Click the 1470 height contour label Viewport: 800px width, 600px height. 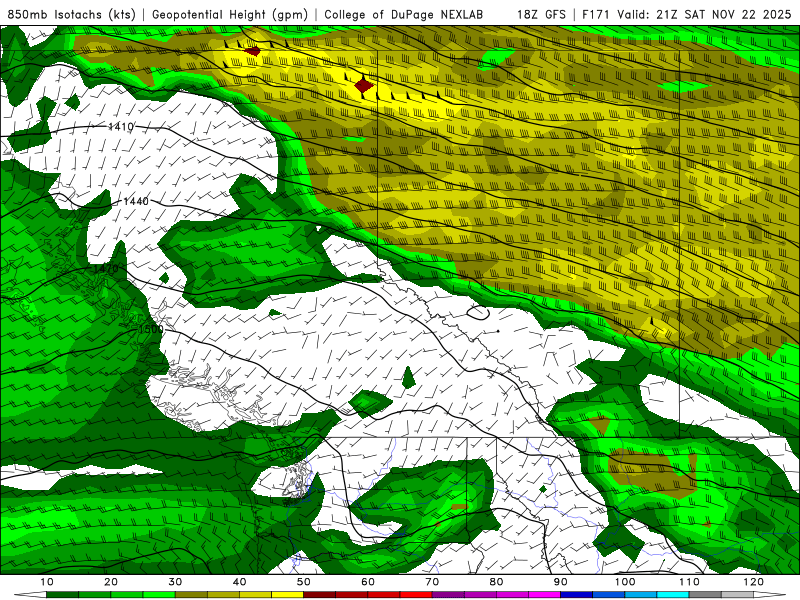[x=106, y=268]
